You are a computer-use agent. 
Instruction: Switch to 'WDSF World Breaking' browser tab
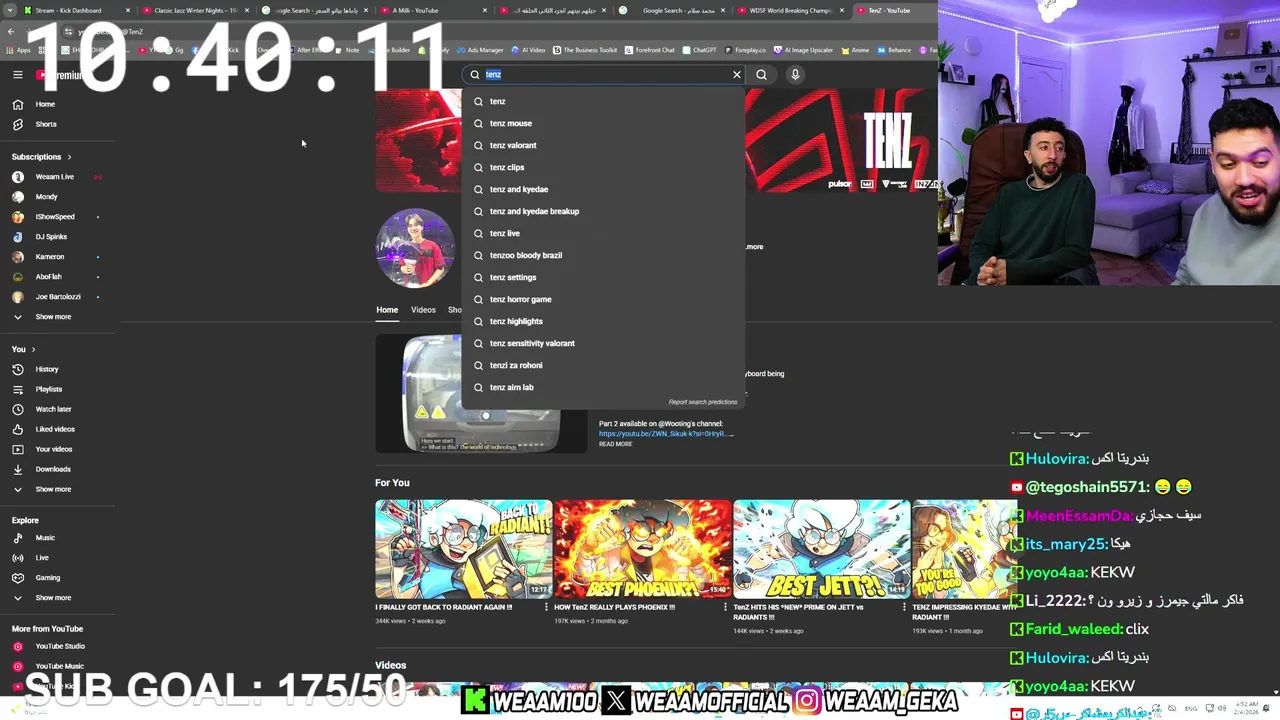click(x=789, y=10)
